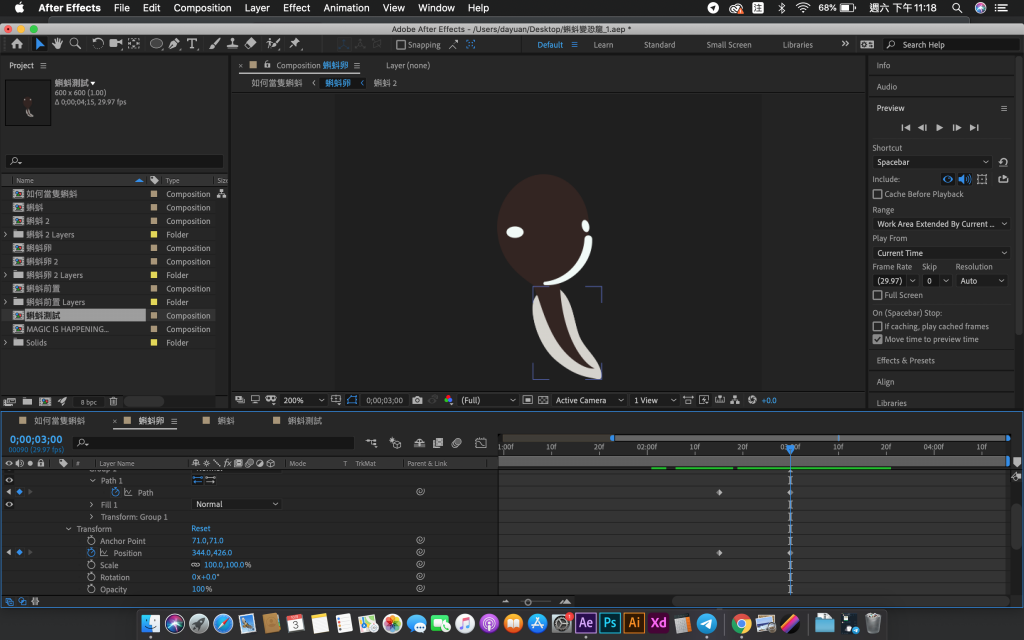This screenshot has height=640, width=1024.
Task: Check Cache Before Playback option
Action: pyautogui.click(x=878, y=194)
